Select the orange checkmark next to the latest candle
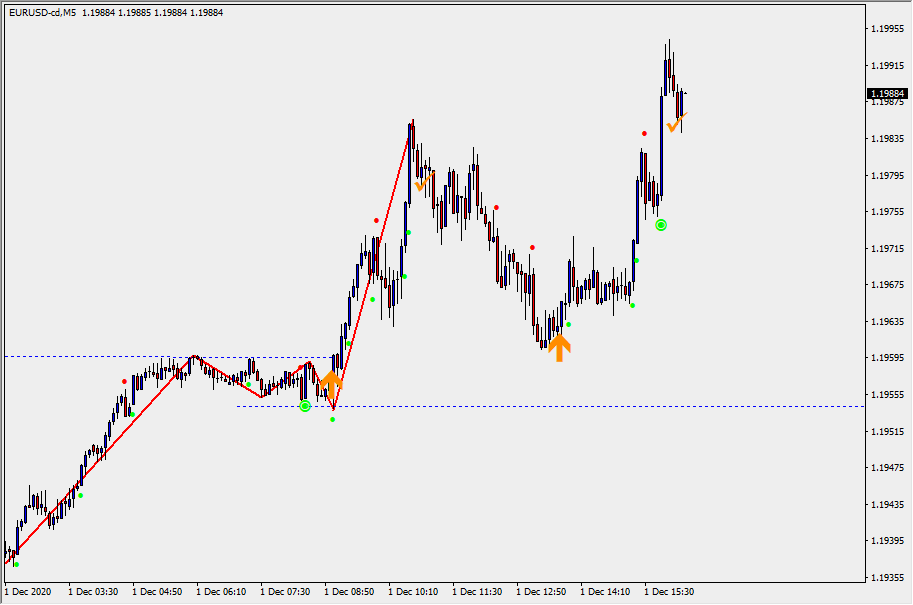Viewport: 913px width, 605px height. (x=676, y=123)
